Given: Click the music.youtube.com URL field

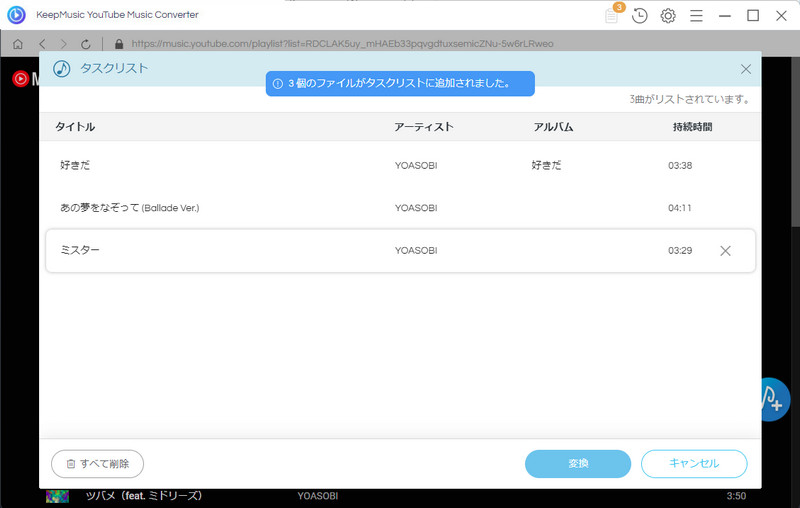Looking at the screenshot, I should [x=342, y=44].
